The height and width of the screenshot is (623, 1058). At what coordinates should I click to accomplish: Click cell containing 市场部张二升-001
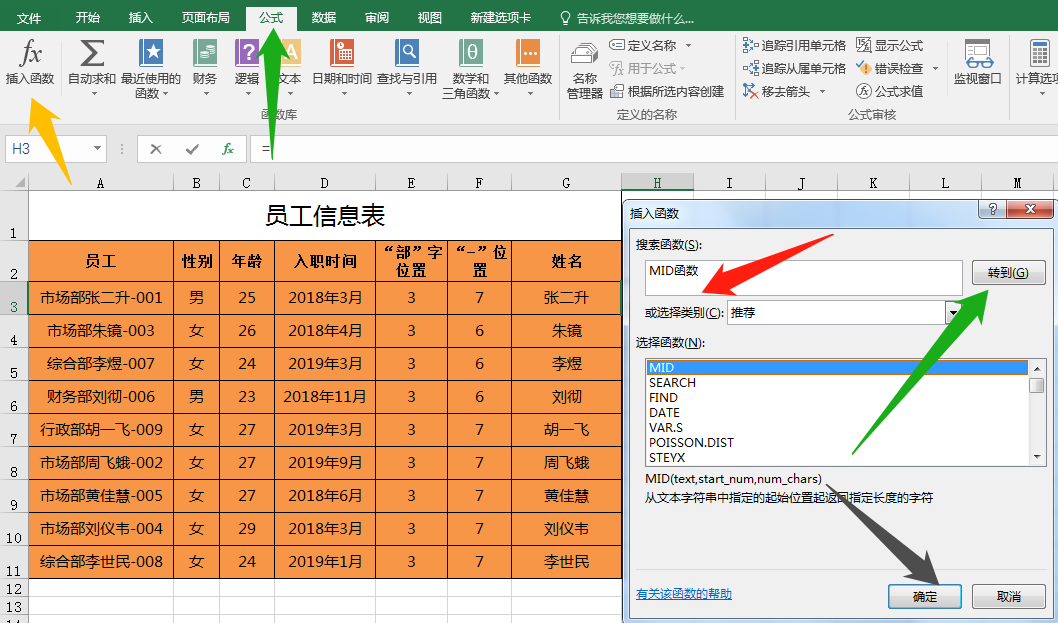click(101, 298)
